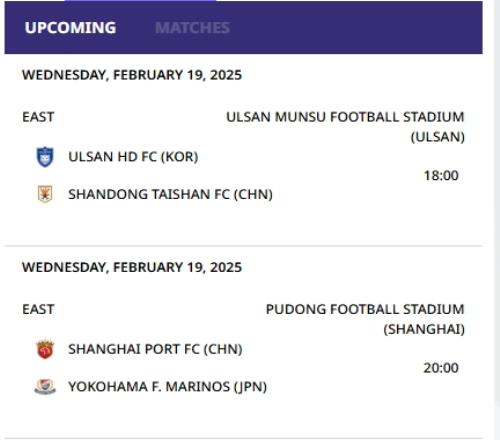The image size is (500, 440).
Task: Switch to the MATCHES tab
Action: [x=192, y=28]
